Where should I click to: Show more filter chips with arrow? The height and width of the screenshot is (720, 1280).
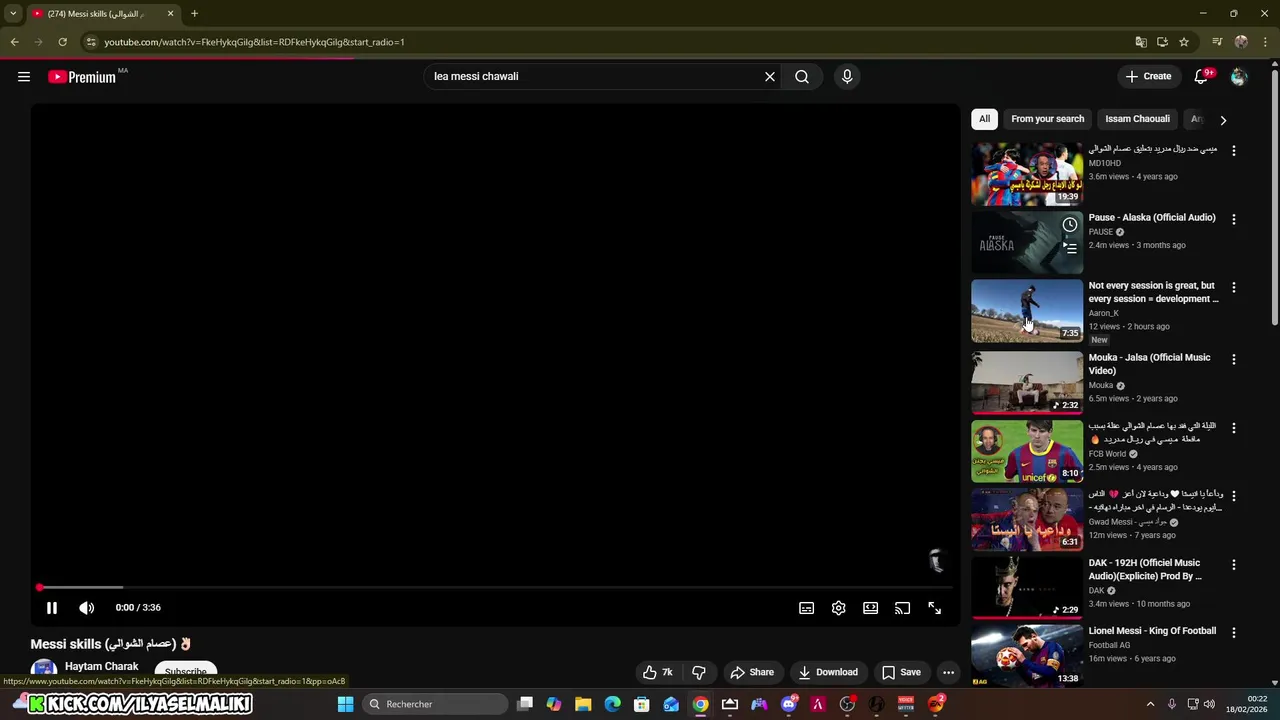click(1223, 120)
